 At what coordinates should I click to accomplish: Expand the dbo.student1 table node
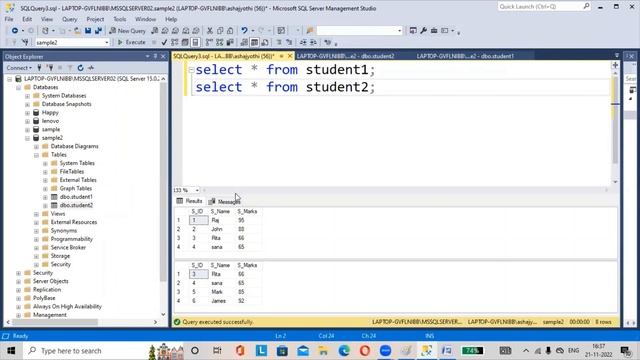tap(45, 197)
